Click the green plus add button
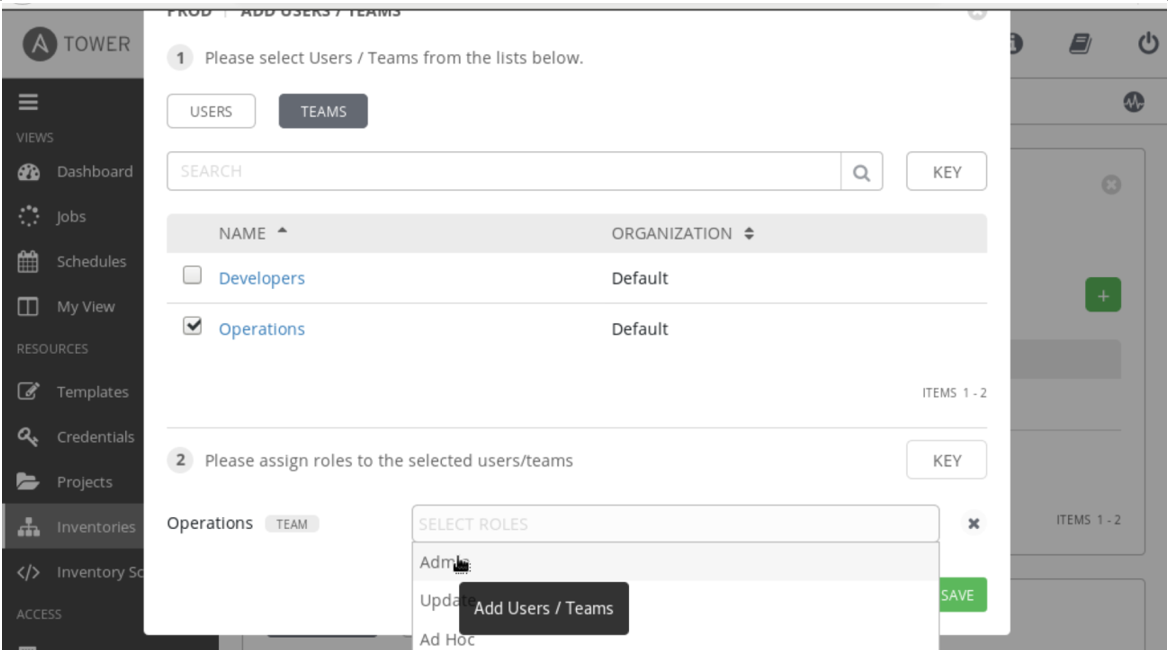Screen dimensions: 1168x650 [x=1103, y=295]
